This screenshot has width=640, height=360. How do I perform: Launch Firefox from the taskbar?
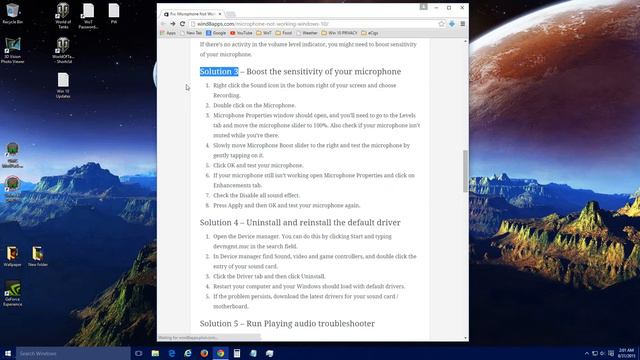tap(204, 353)
